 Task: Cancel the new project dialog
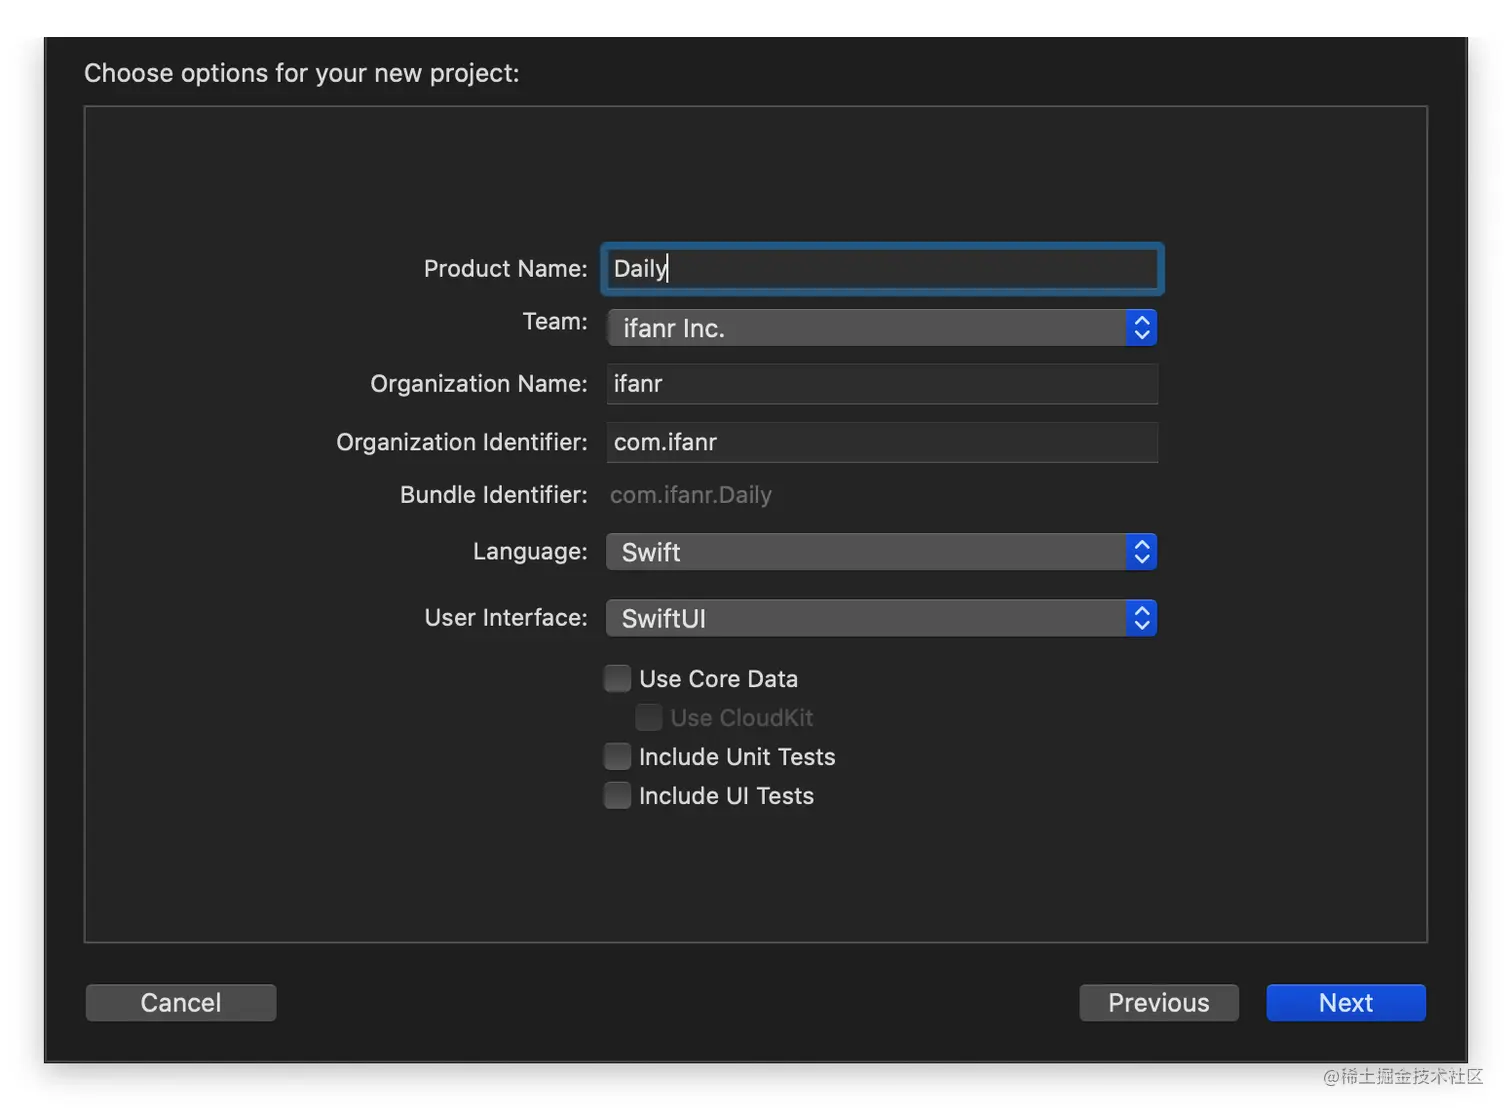click(181, 1003)
